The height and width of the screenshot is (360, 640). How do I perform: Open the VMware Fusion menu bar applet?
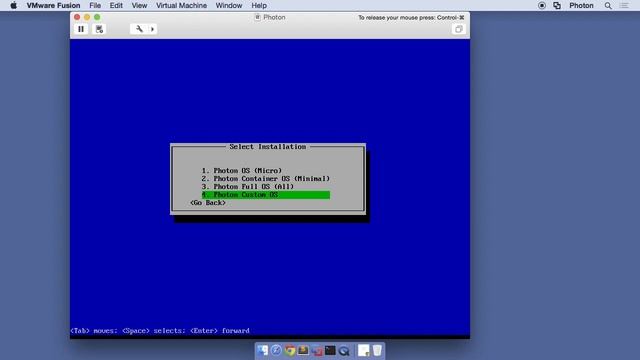557,5
